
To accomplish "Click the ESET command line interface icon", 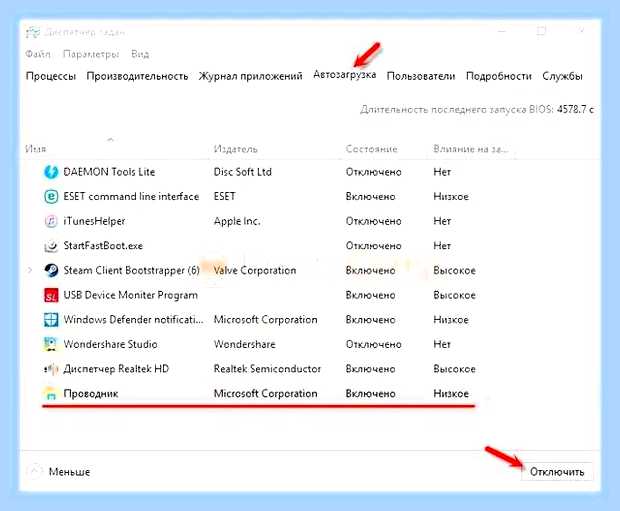I will point(51,197).
